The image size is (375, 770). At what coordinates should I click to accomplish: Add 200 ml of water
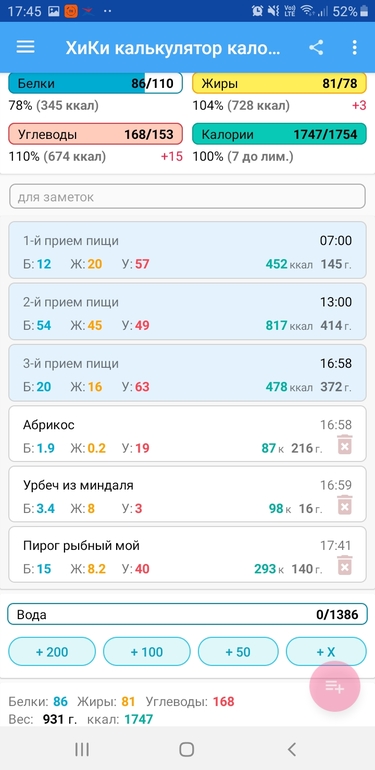pyautogui.click(x=52, y=652)
